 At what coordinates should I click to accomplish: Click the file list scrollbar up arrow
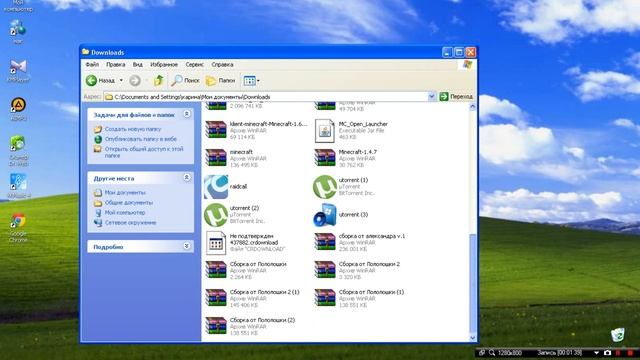473,107
